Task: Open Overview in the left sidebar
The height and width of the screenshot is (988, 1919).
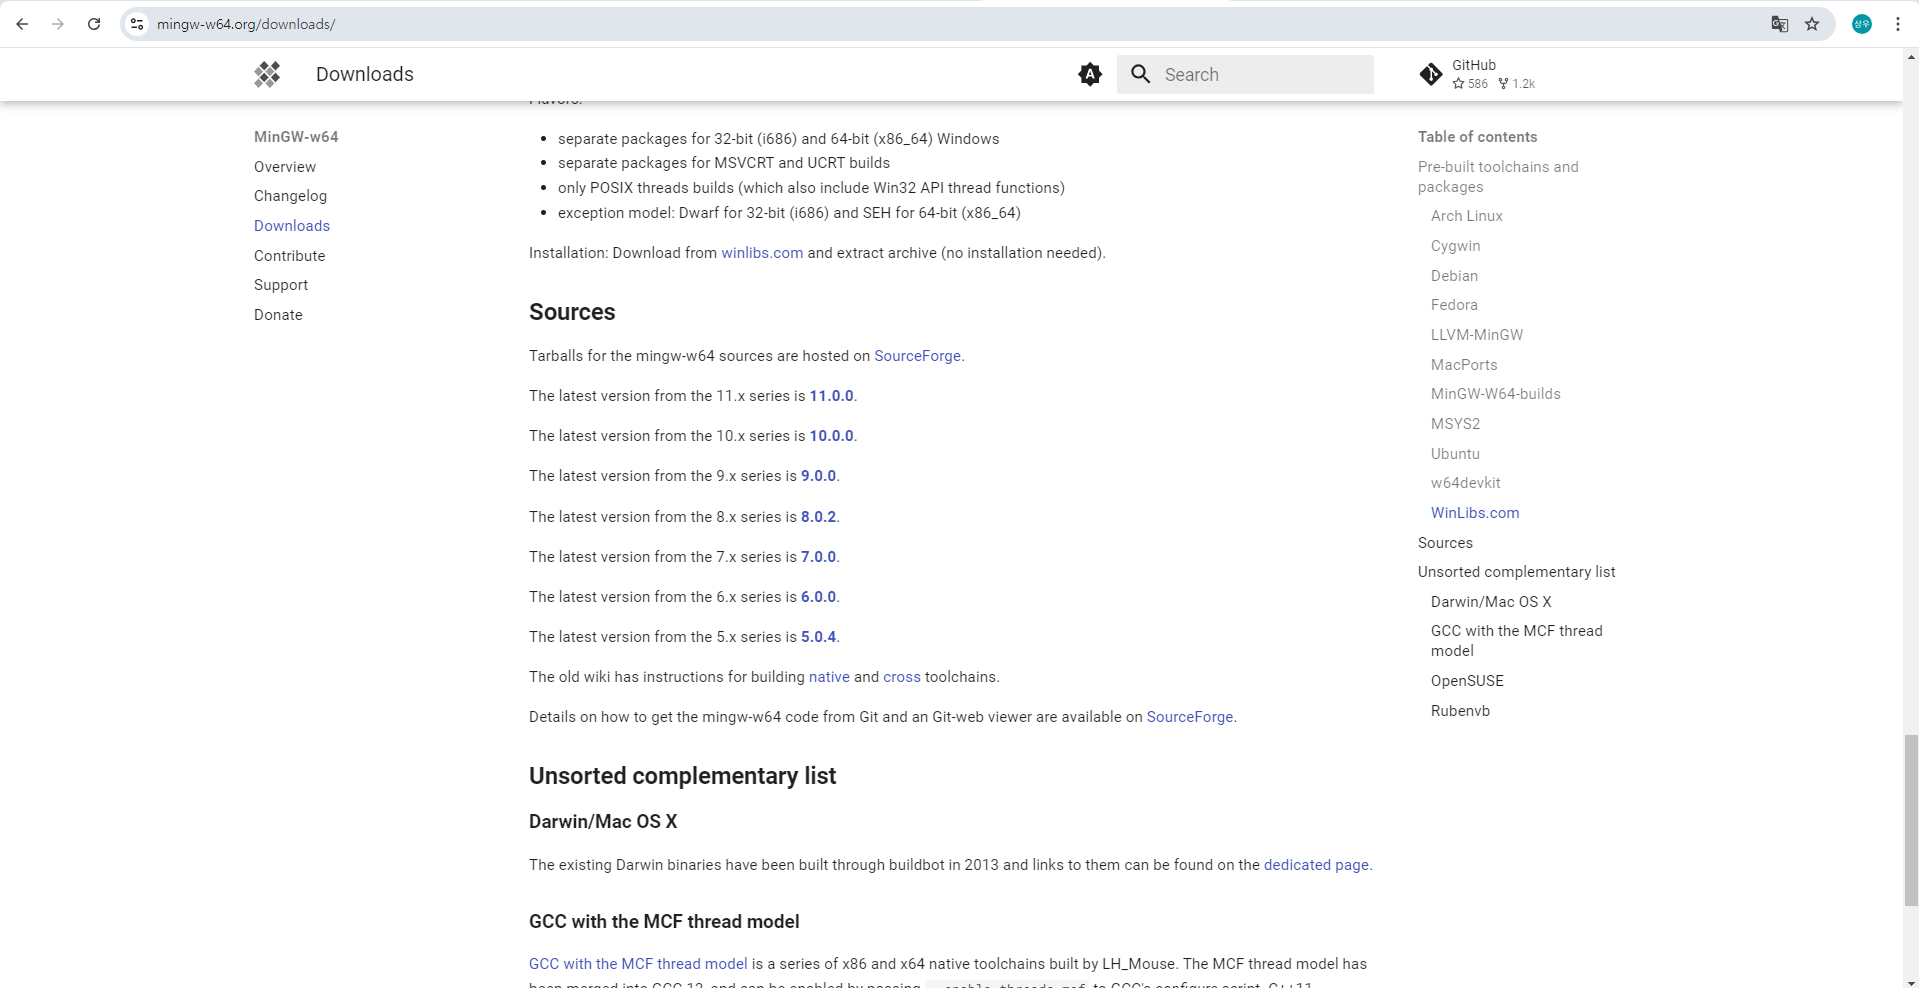Action: [285, 167]
